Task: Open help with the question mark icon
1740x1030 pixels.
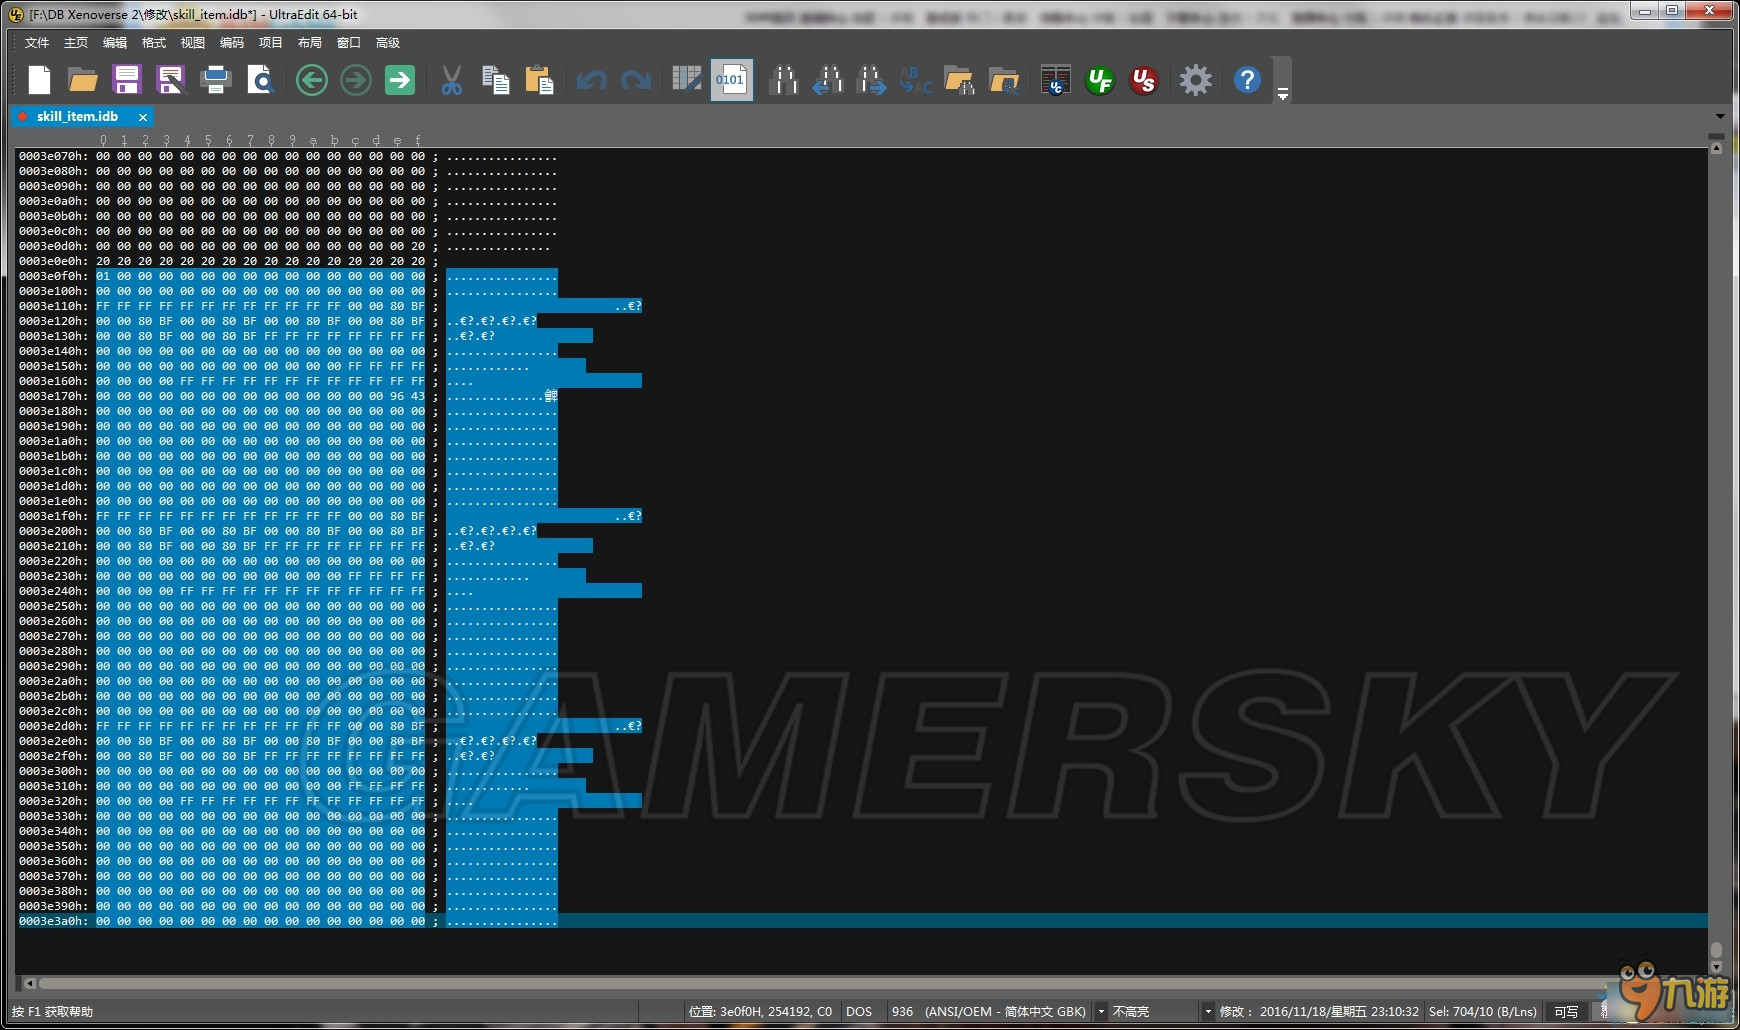Action: (1247, 80)
